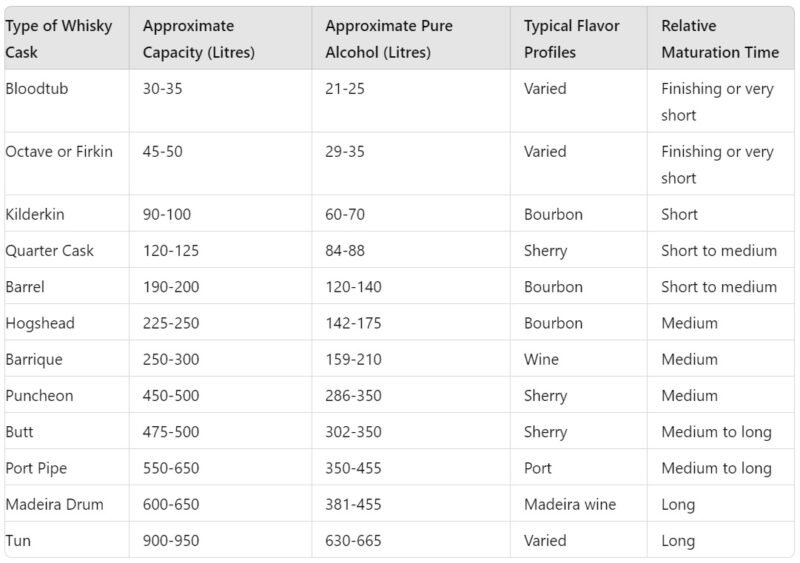Click the 'Type of Whisky Cask' column header
The height and width of the screenshot is (563, 800).
[59, 38]
